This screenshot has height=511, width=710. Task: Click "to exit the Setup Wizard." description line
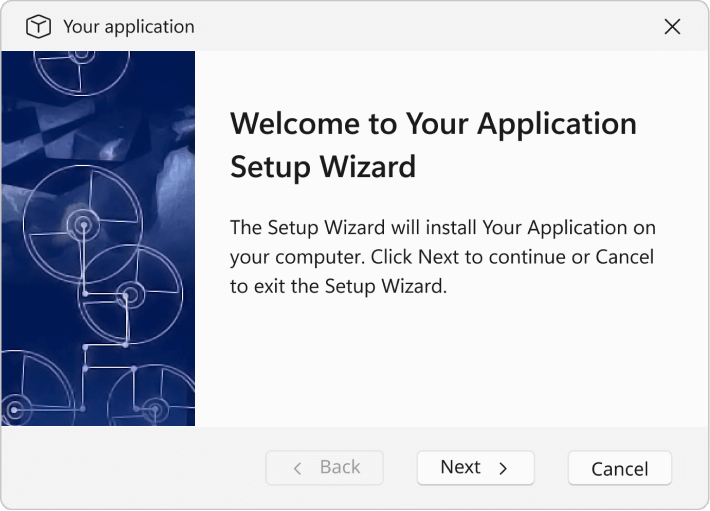(337, 287)
